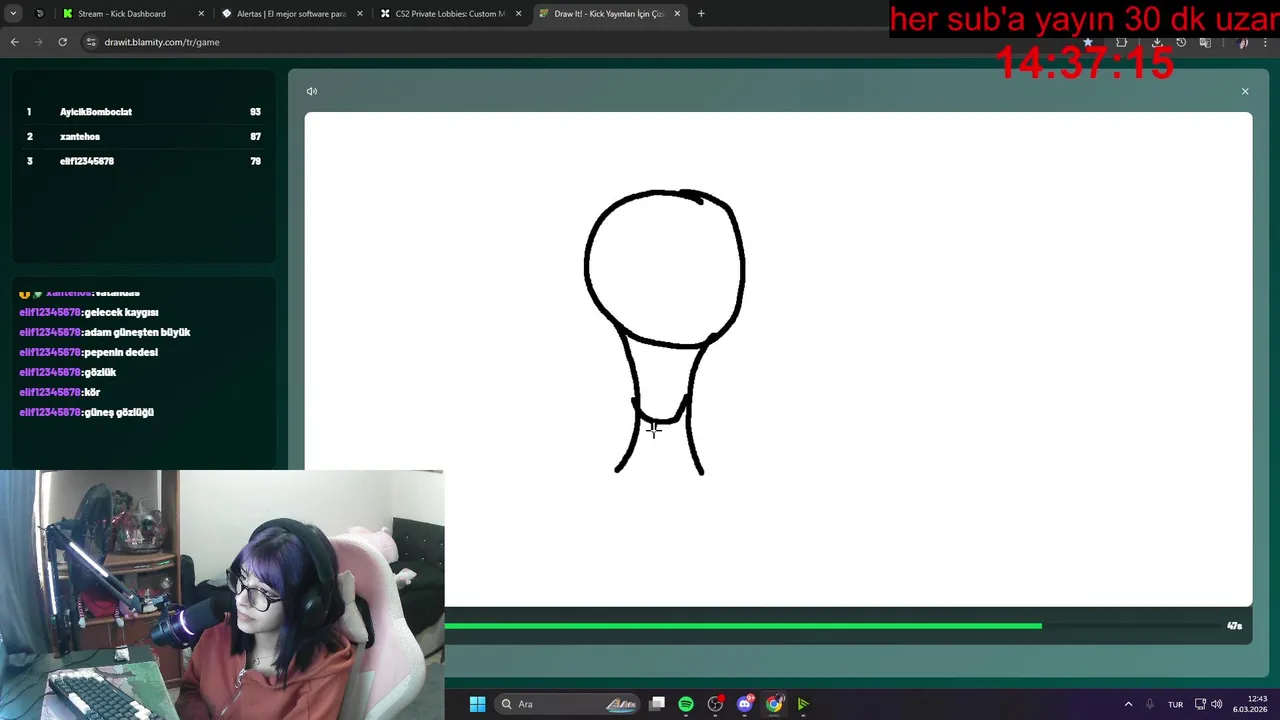Open volume control in the tray
1280x720 pixels.
(1216, 704)
